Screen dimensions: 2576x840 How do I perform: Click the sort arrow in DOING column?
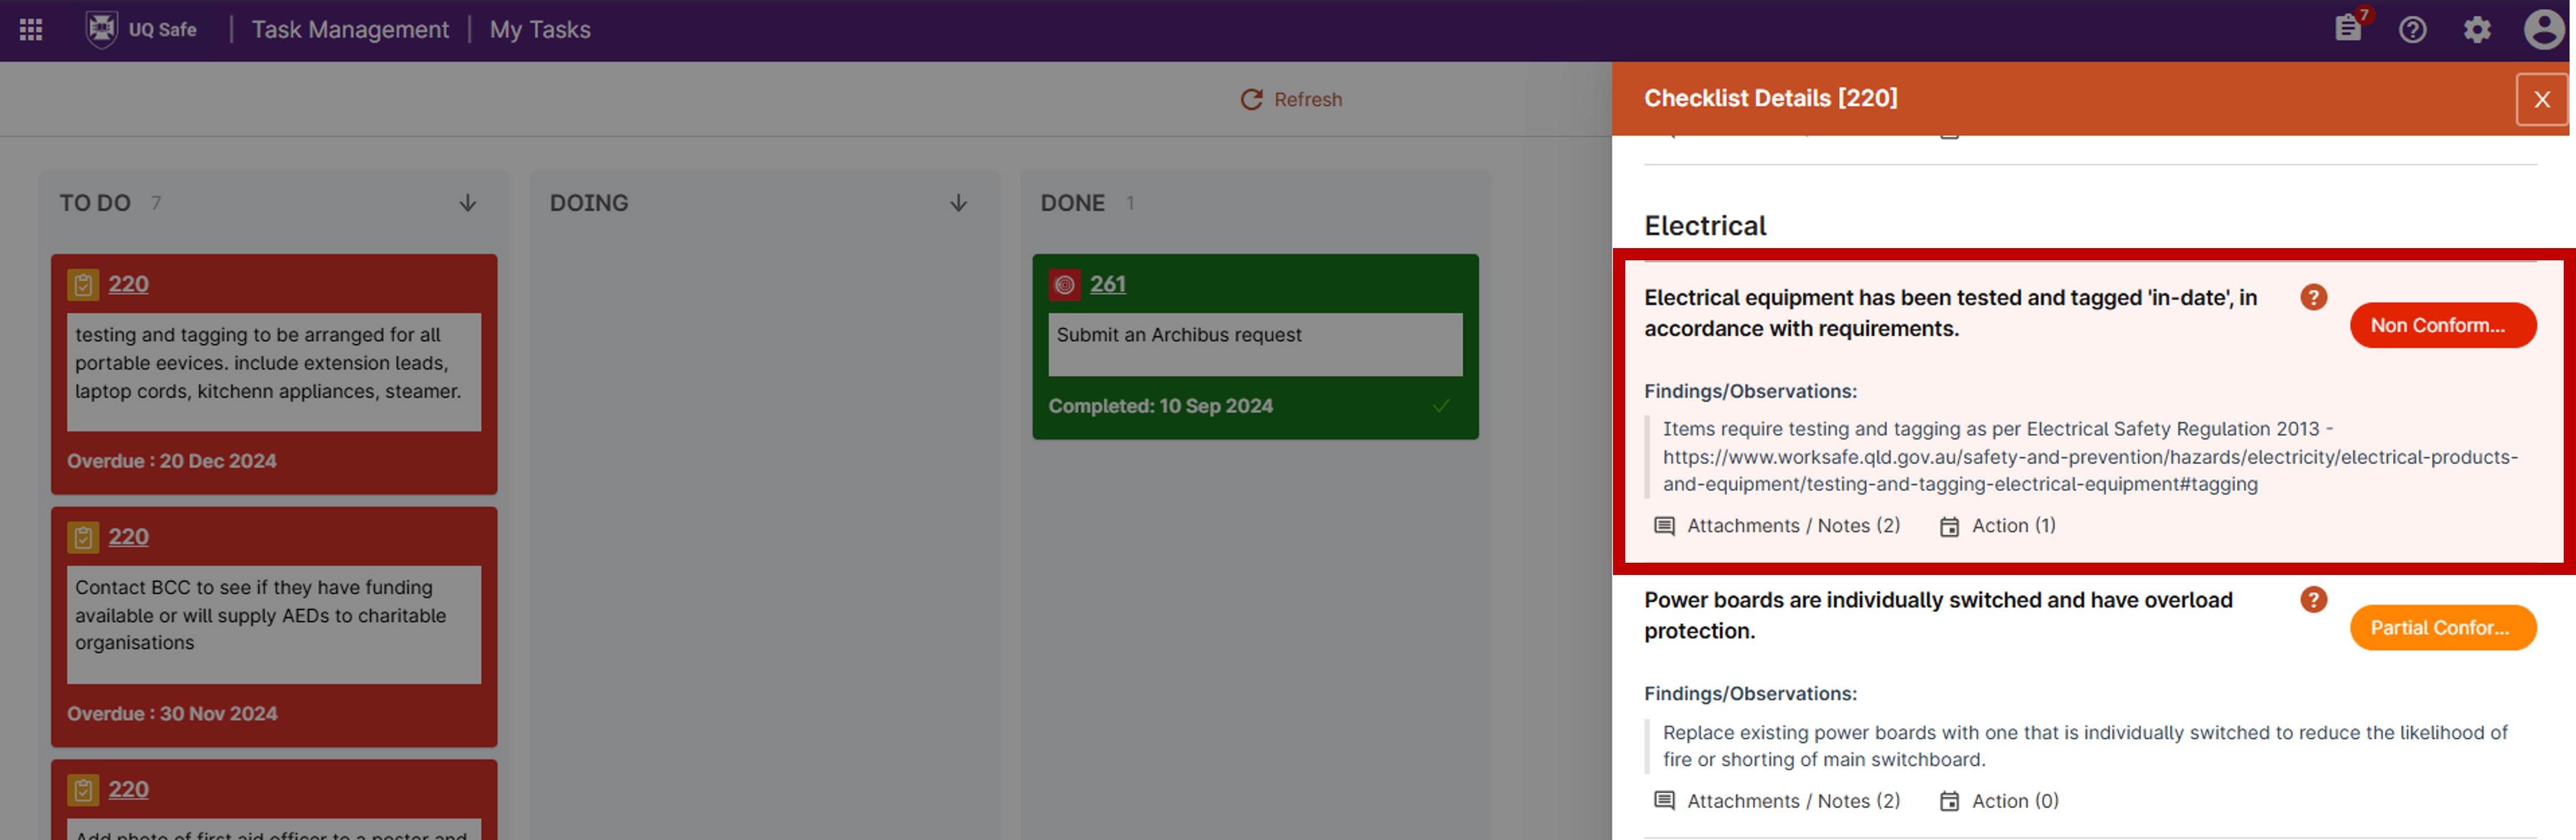coord(958,203)
